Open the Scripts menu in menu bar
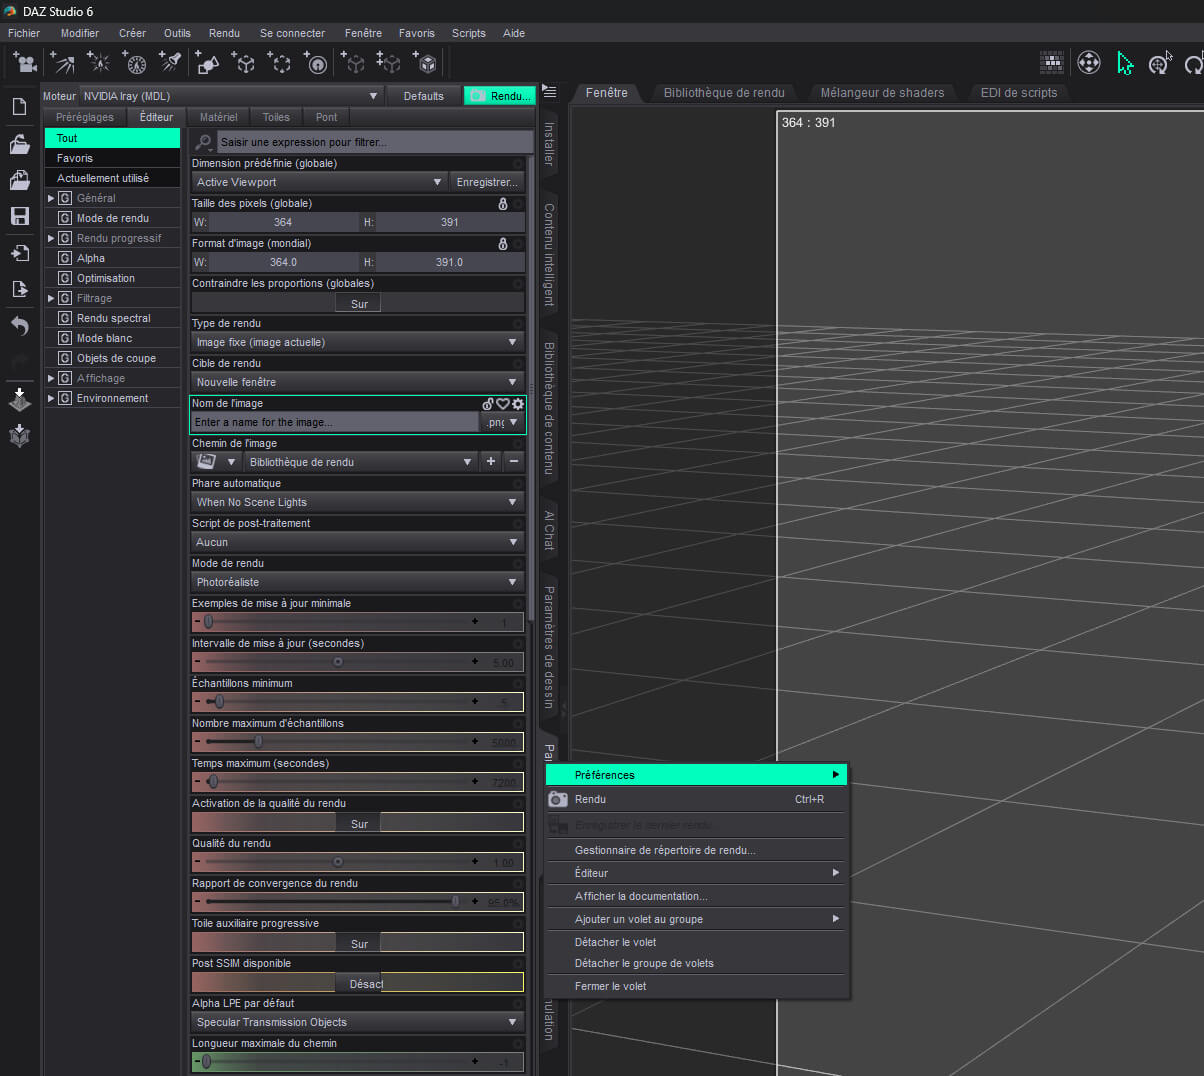 468,33
